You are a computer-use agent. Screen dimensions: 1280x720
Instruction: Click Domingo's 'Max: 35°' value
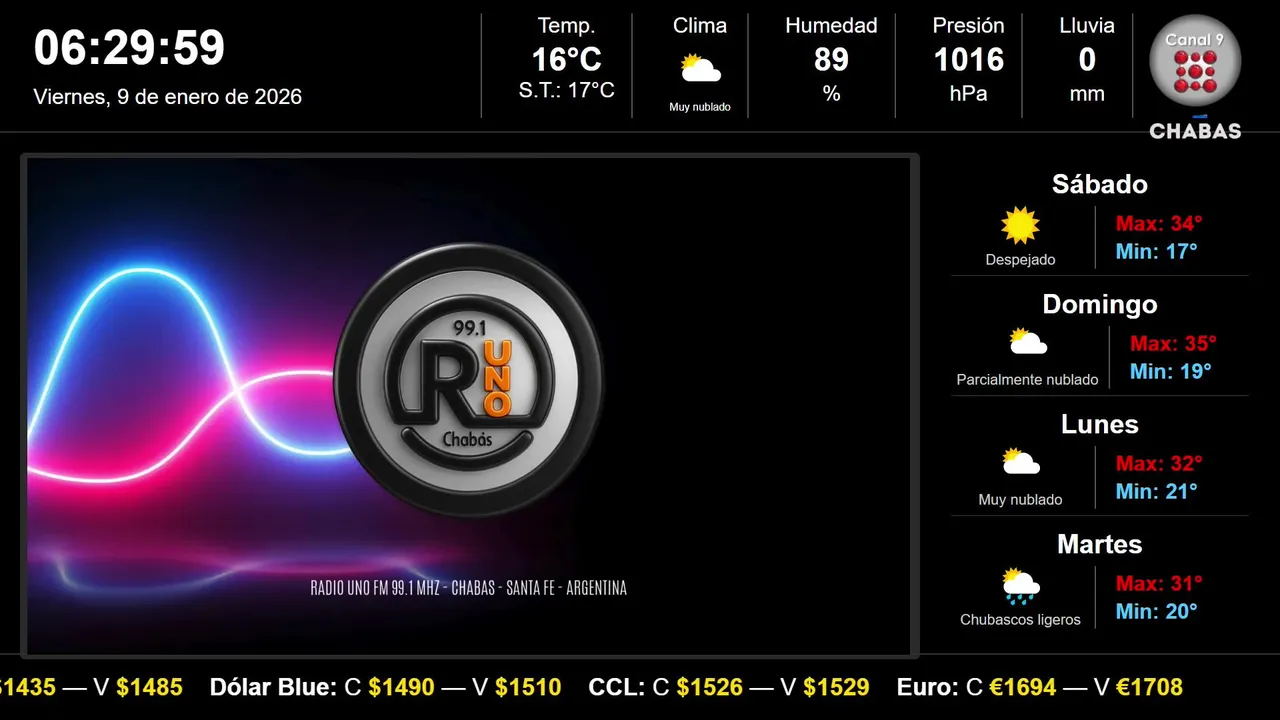1173,343
